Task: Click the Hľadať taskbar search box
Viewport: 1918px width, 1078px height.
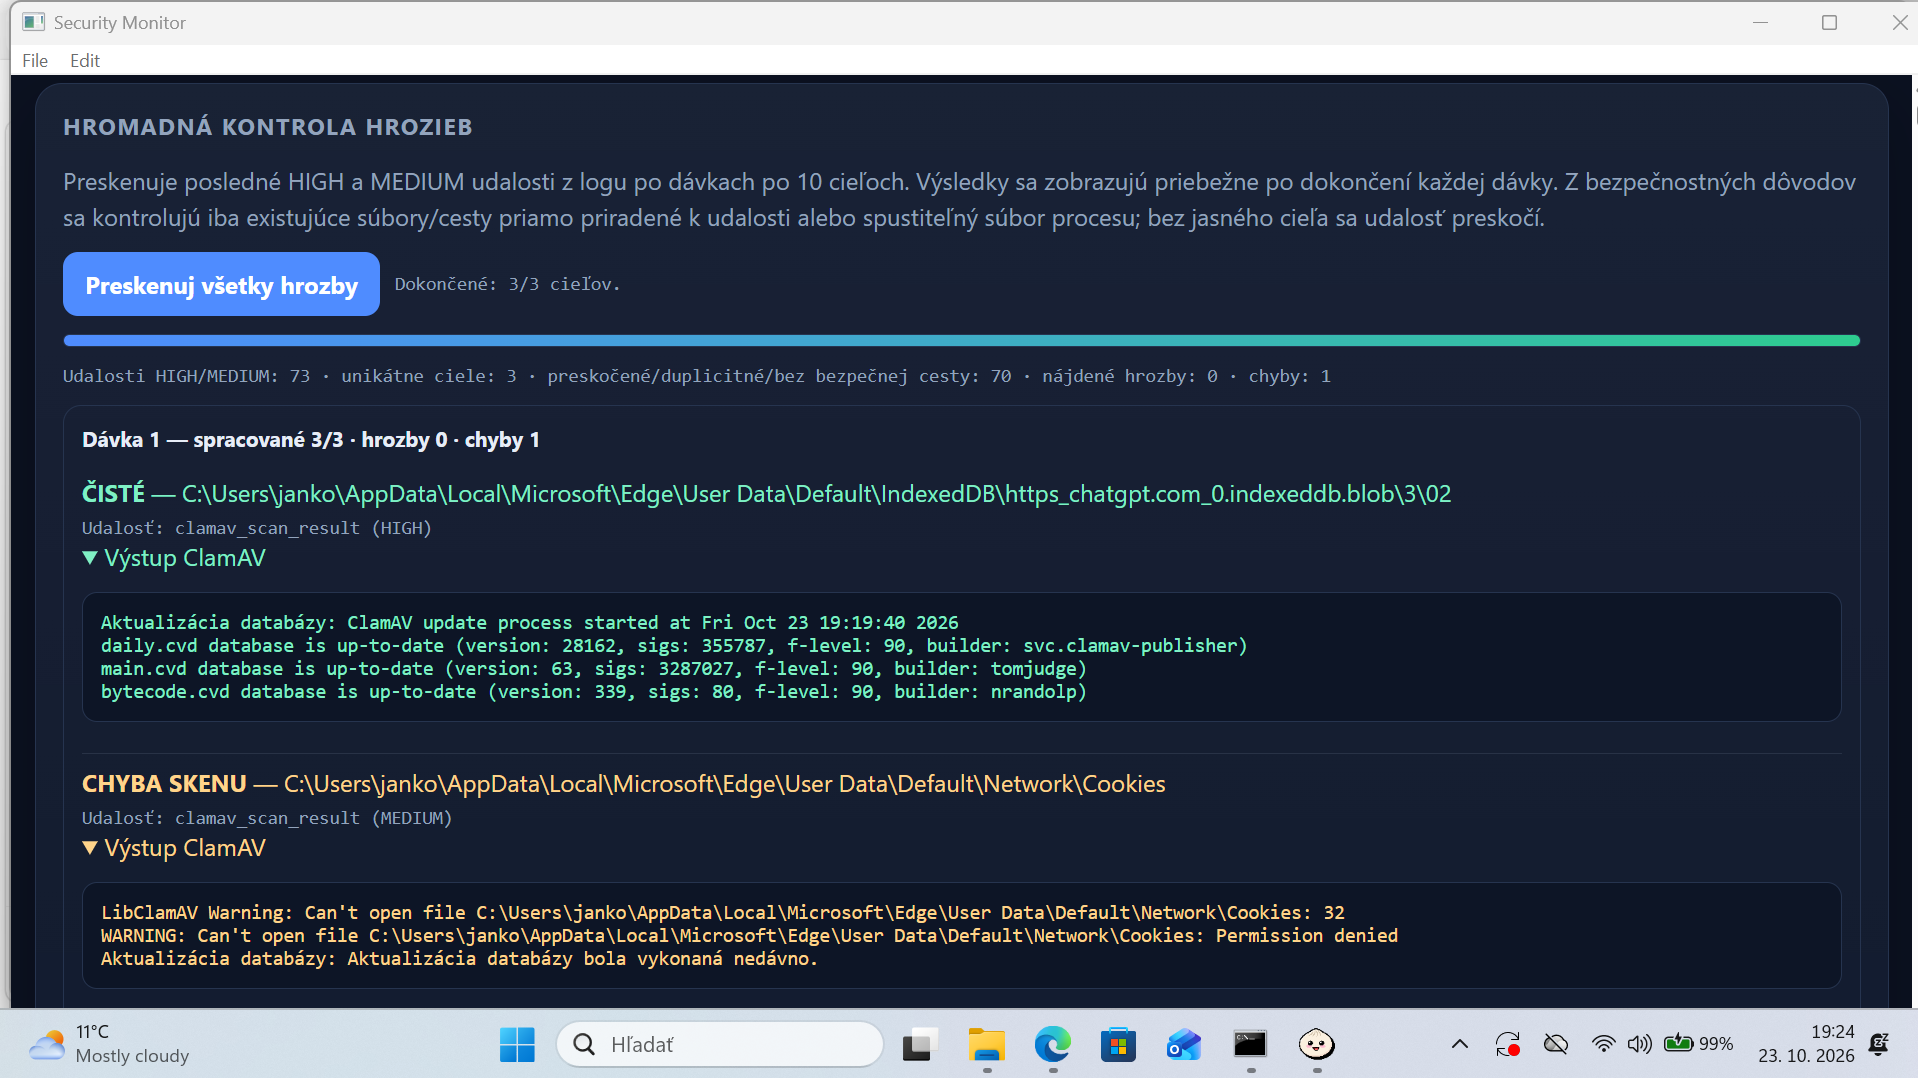Action: point(720,1045)
